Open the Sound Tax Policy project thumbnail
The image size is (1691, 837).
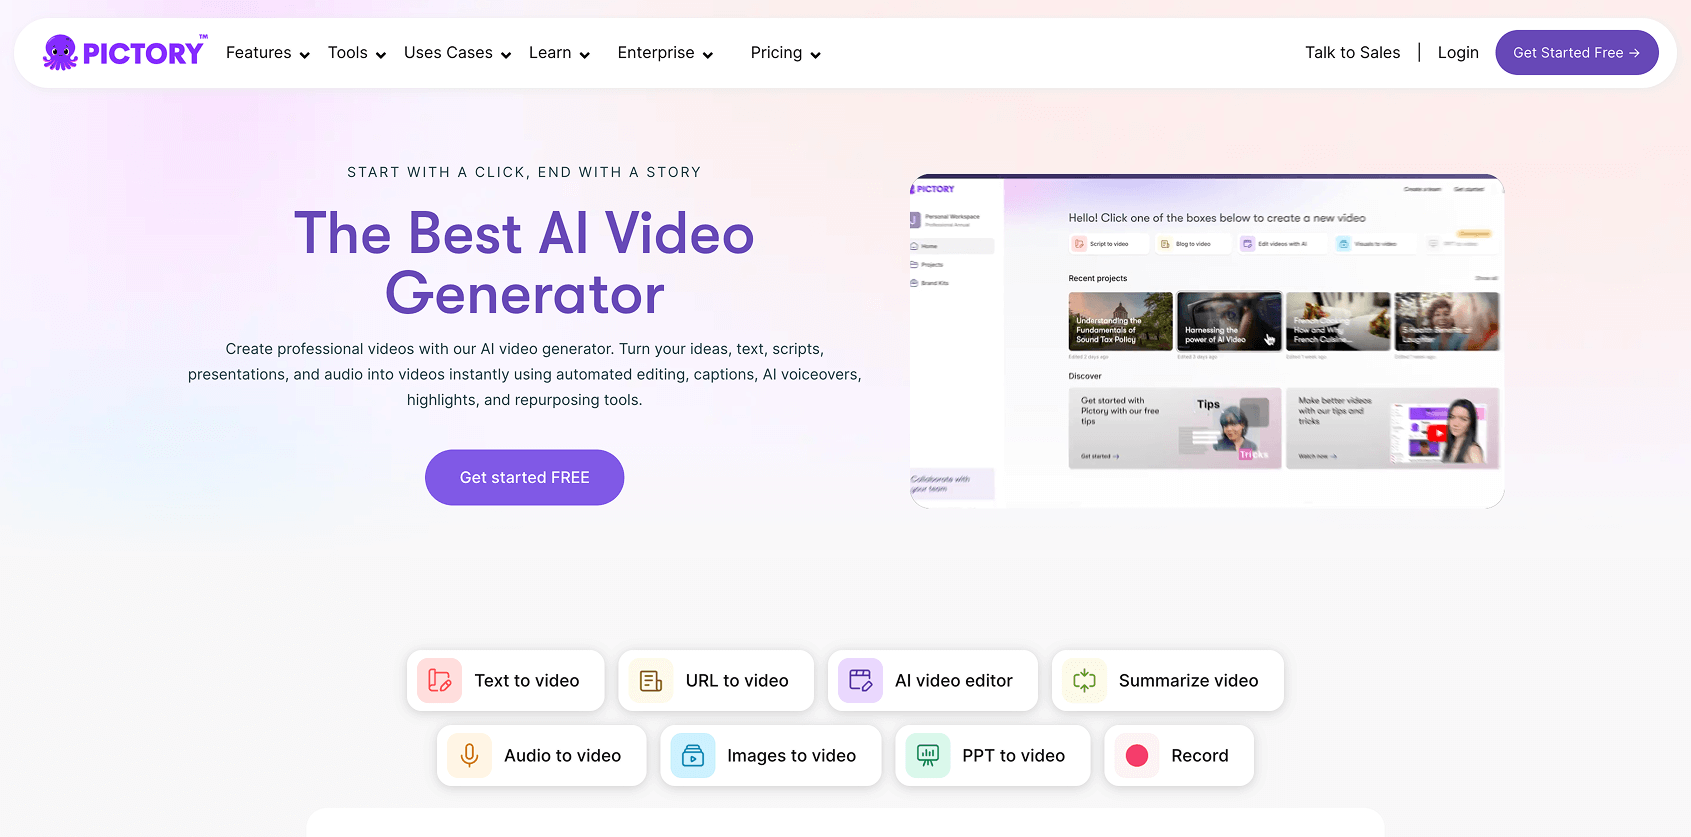pyautogui.click(x=1120, y=321)
